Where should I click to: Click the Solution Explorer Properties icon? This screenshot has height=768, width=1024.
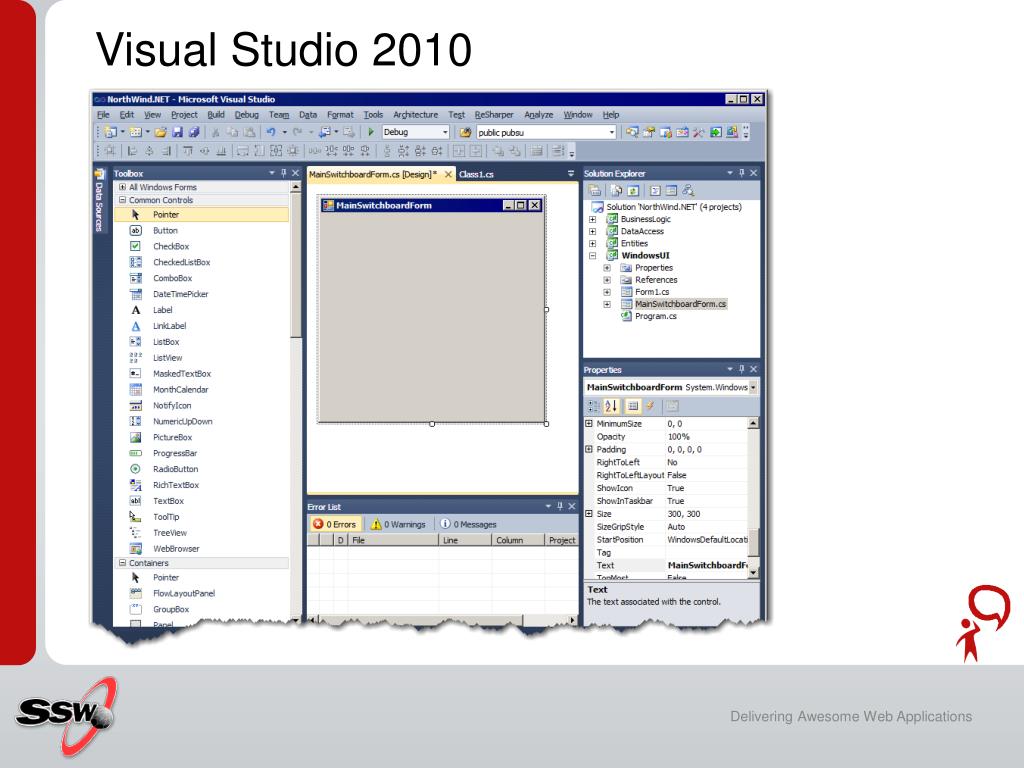tap(595, 191)
